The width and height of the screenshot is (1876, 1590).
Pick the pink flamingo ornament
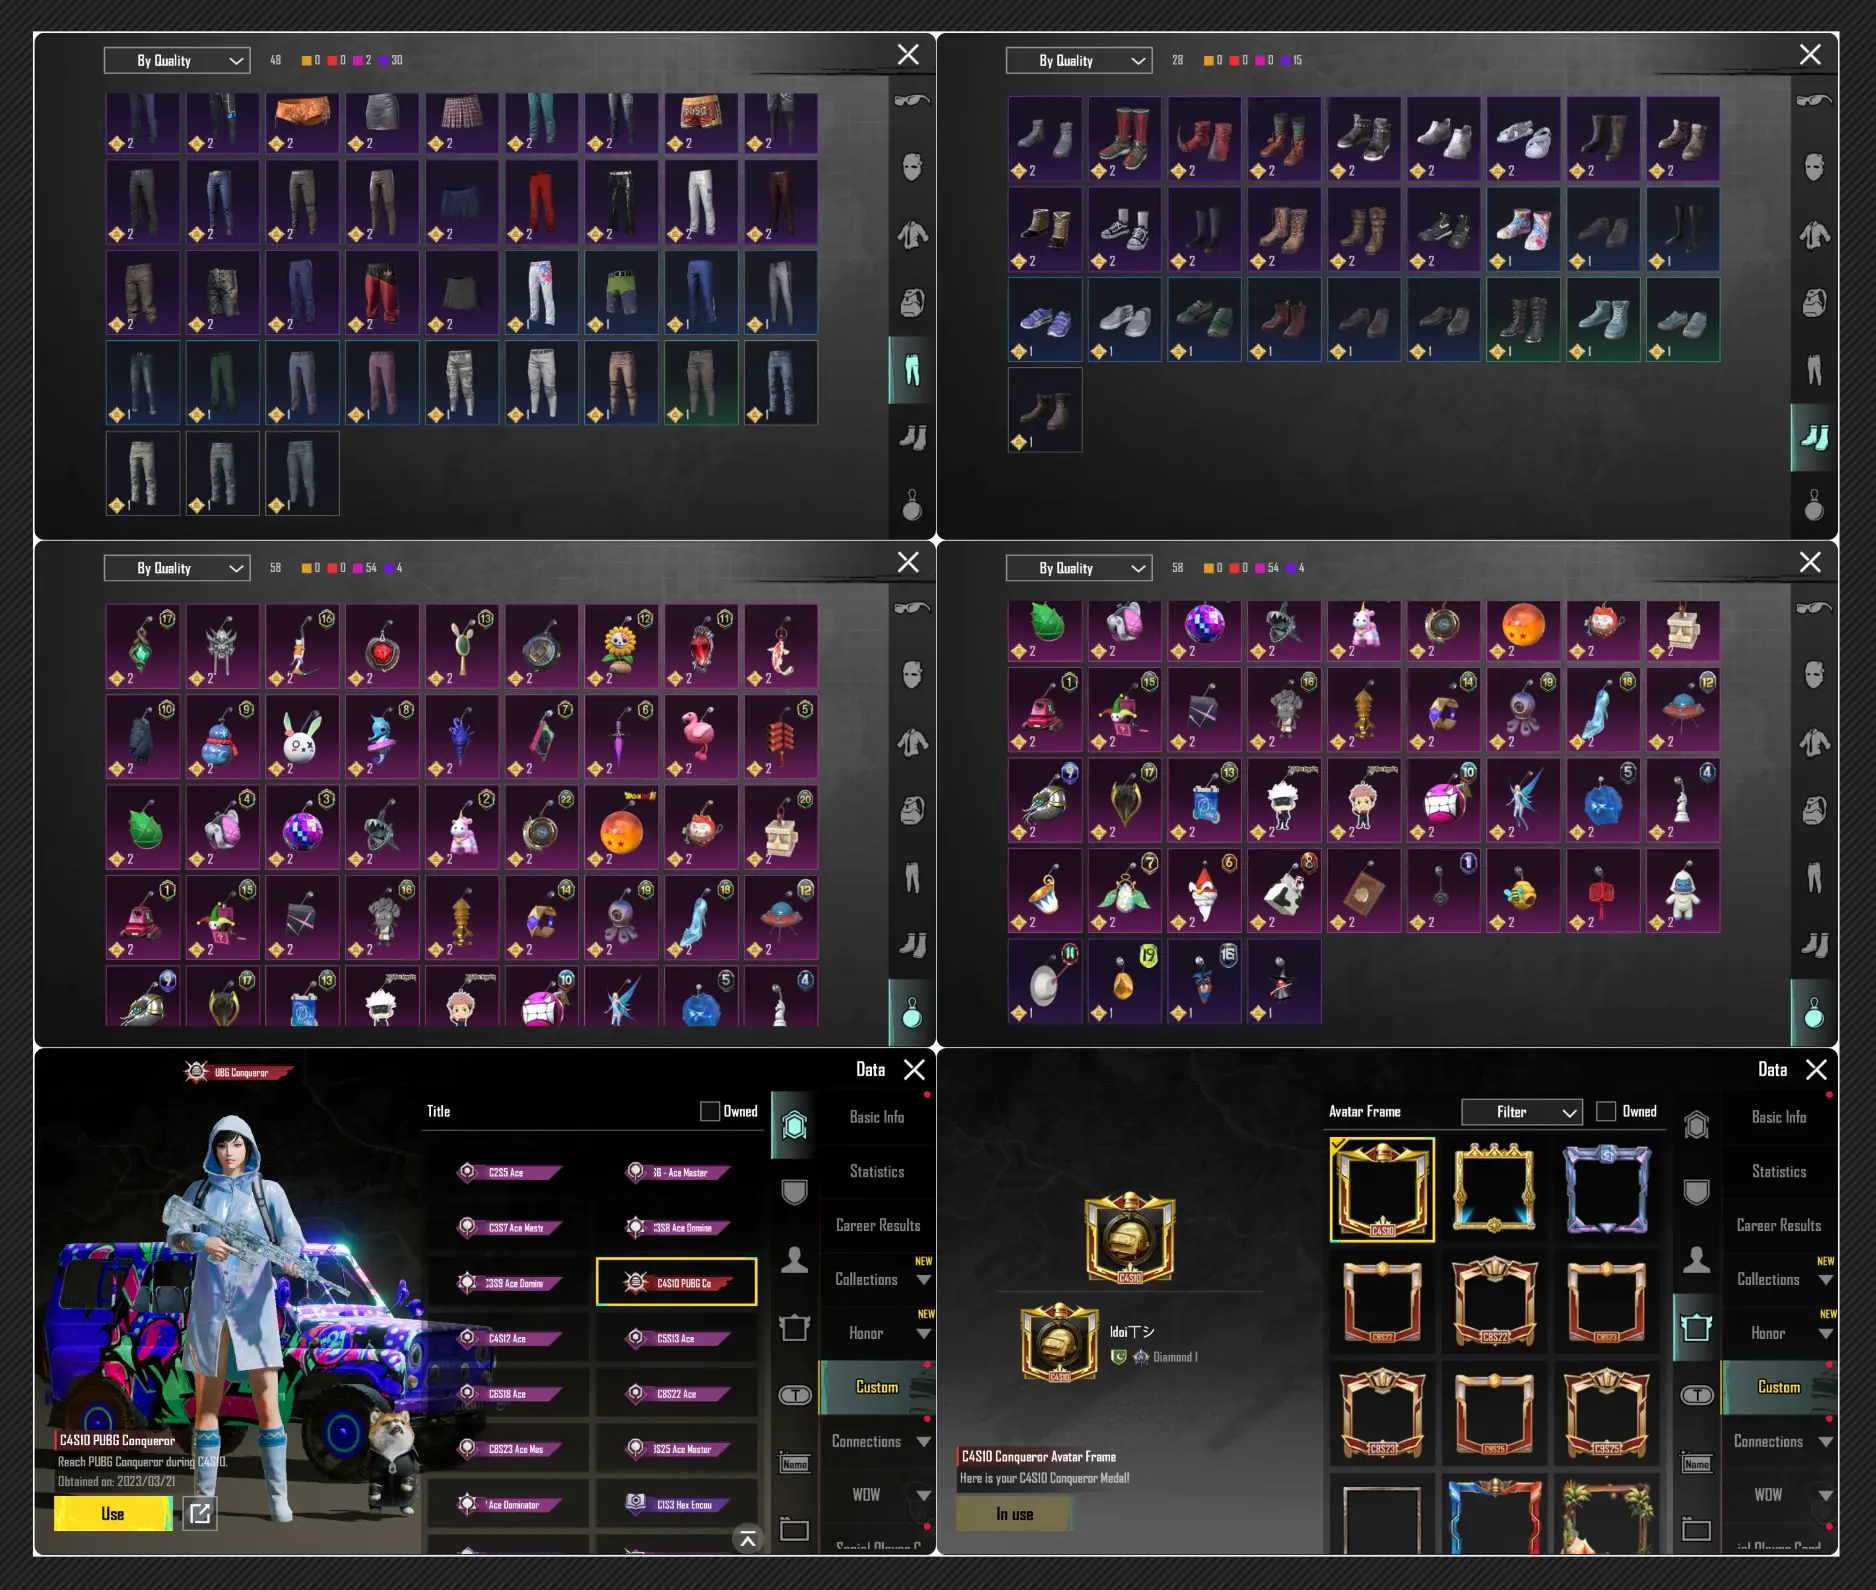point(701,737)
